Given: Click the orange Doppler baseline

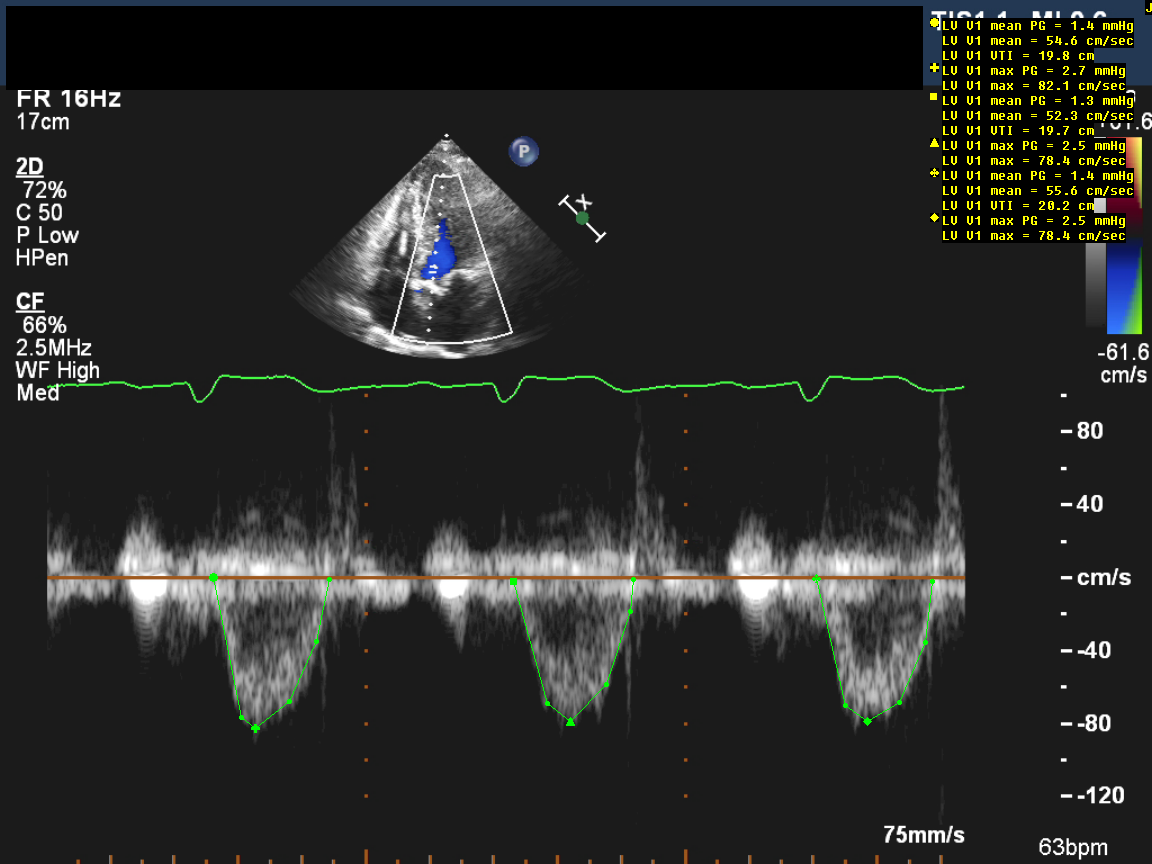Looking at the screenshot, I should point(700,578).
